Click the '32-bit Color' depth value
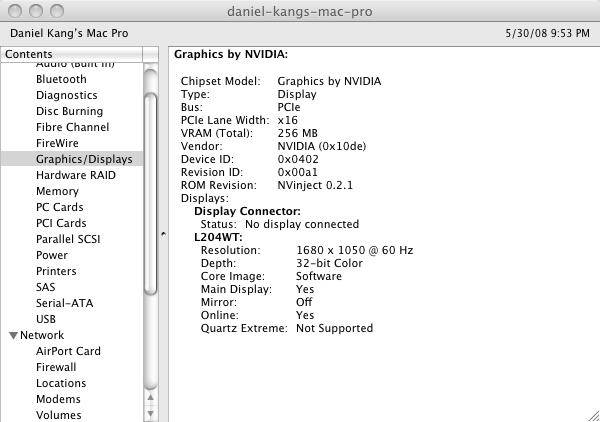The height and width of the screenshot is (422, 600). [x=329, y=263]
